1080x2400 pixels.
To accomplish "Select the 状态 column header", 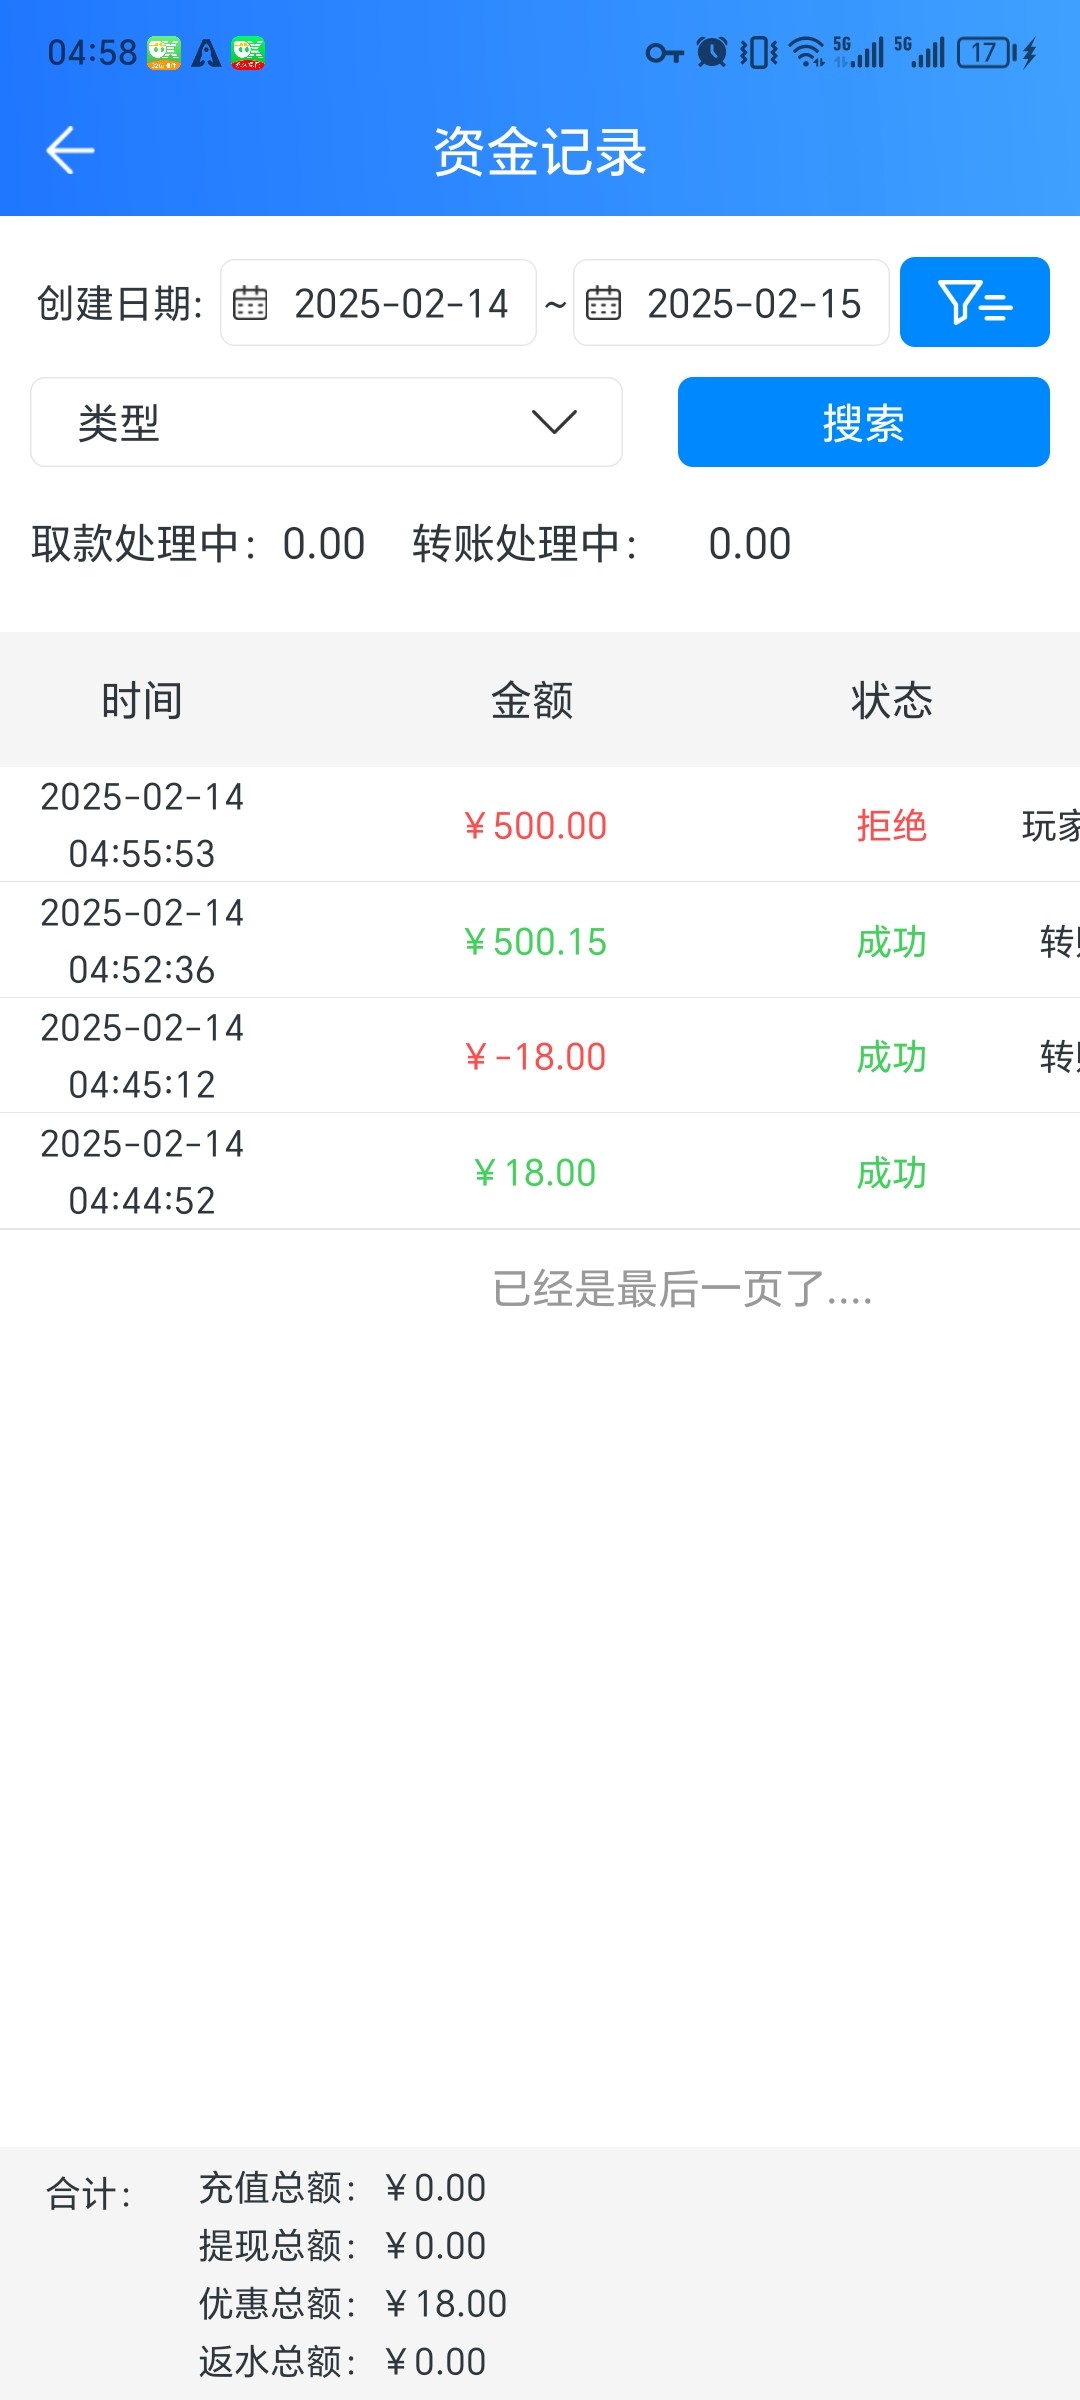I will pos(892,700).
